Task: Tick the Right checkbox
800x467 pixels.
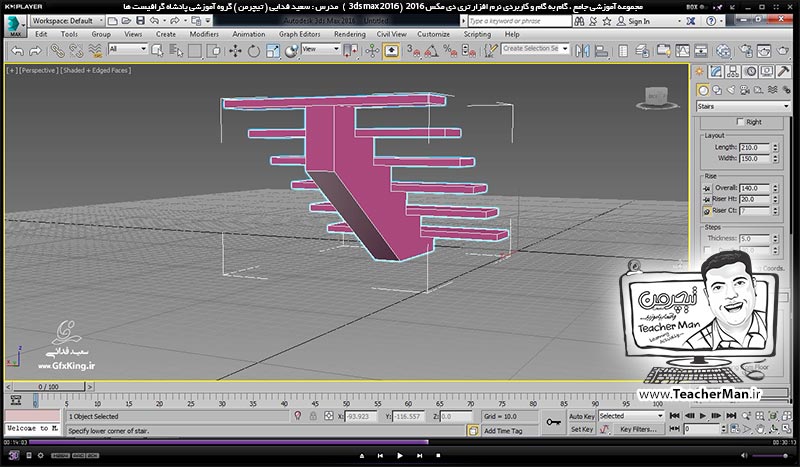Action: coord(740,122)
